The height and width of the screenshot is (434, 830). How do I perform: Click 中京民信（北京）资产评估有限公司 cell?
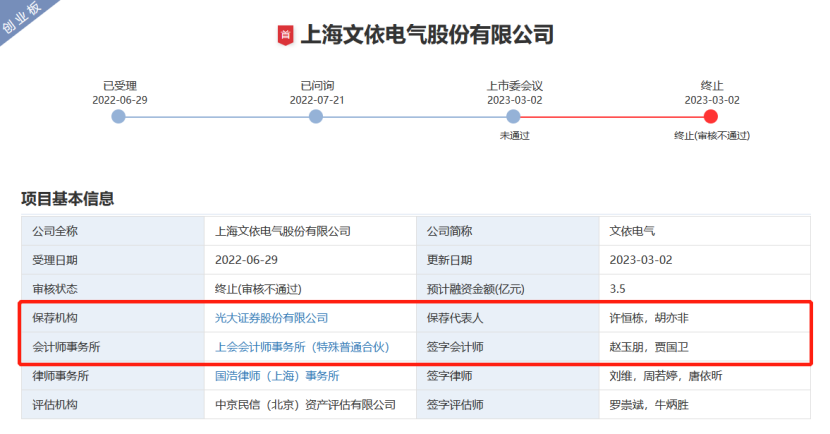pyautogui.click(x=310, y=405)
